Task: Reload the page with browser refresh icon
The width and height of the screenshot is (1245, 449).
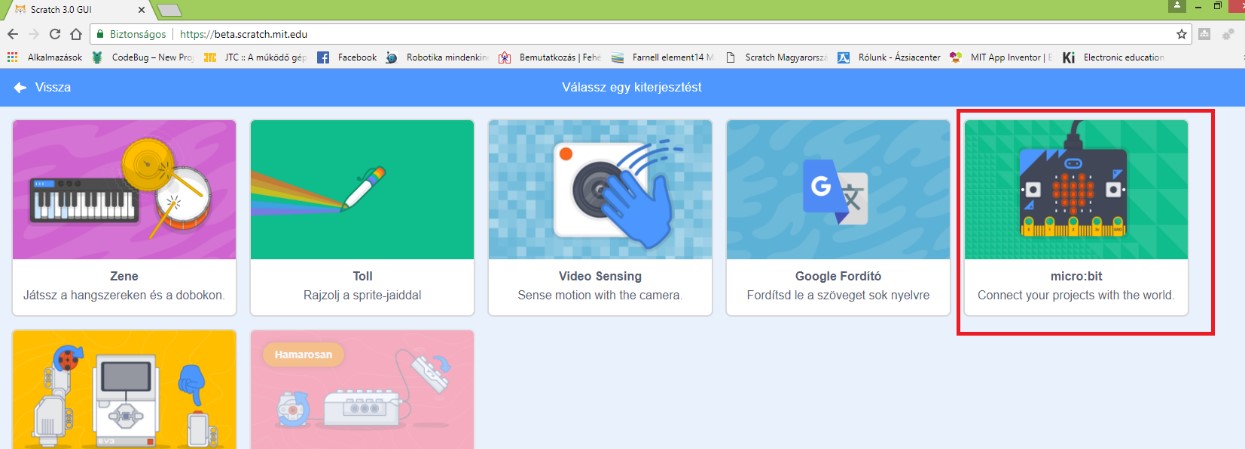Action: coord(54,34)
